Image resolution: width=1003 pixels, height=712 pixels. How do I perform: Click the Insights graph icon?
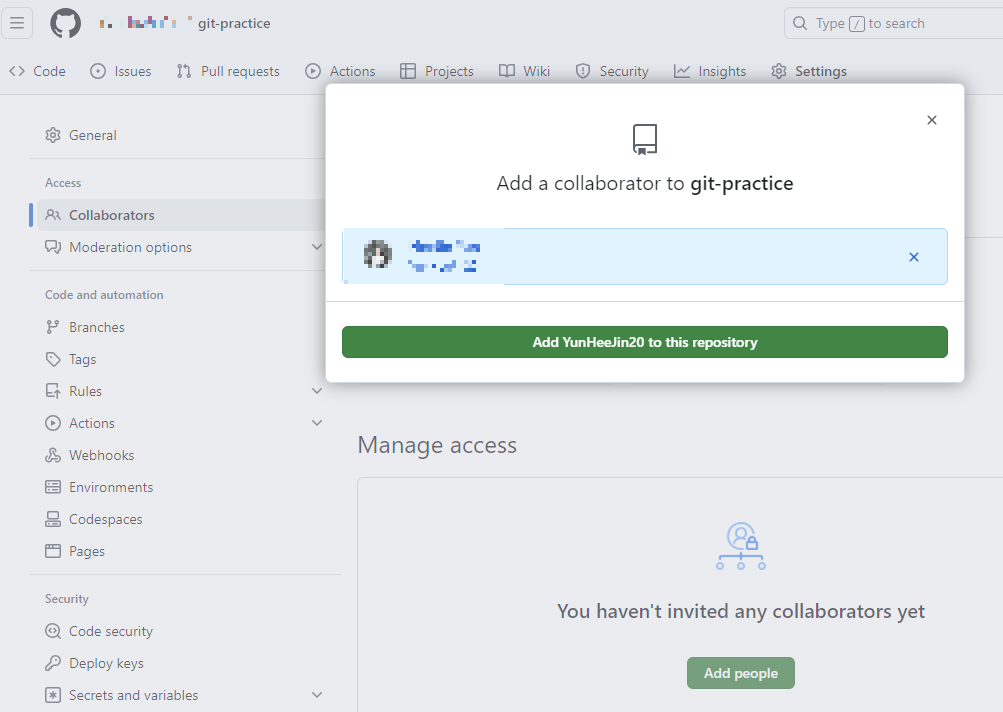coord(682,71)
